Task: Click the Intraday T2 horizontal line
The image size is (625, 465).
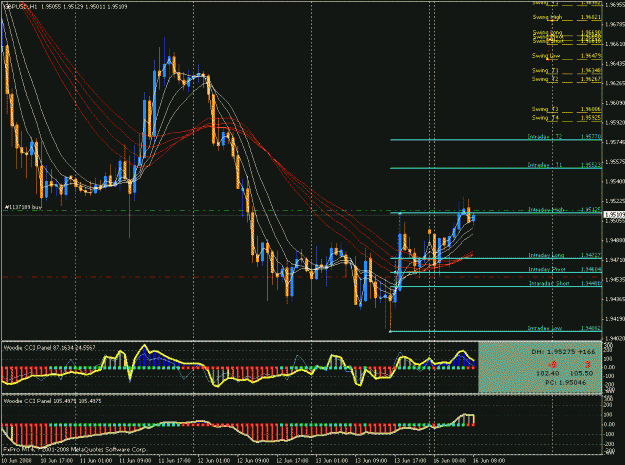Action: pos(496,140)
